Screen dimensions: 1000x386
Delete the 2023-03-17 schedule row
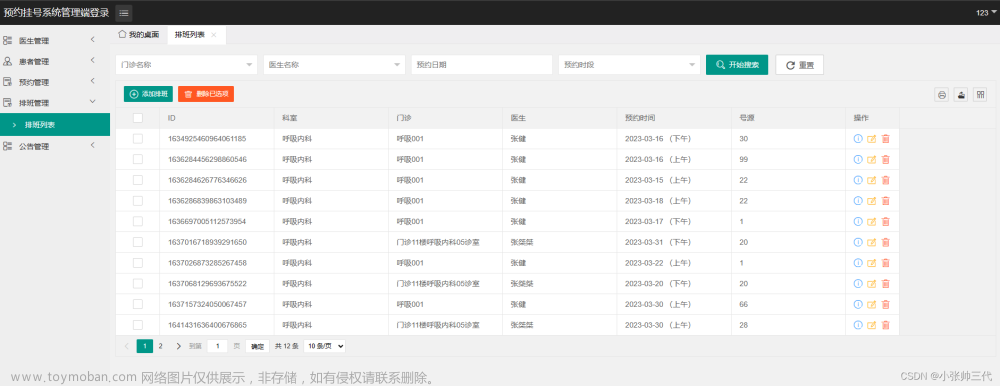885,221
